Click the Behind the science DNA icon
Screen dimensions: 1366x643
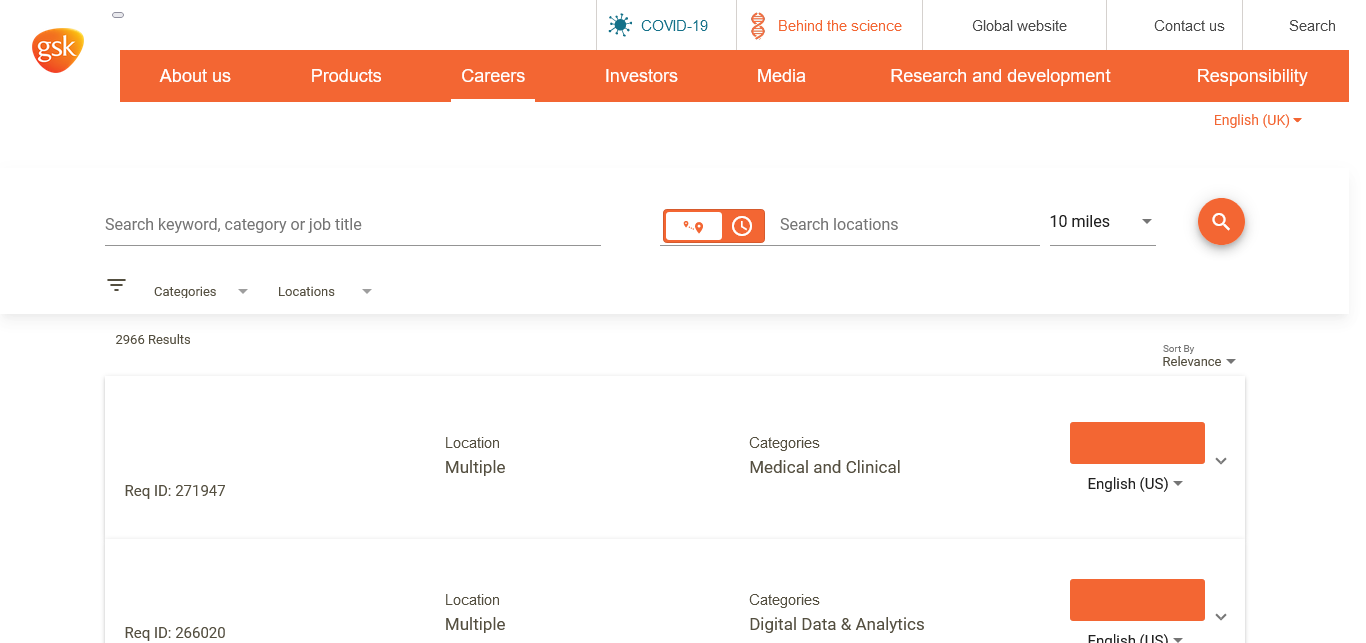click(758, 26)
